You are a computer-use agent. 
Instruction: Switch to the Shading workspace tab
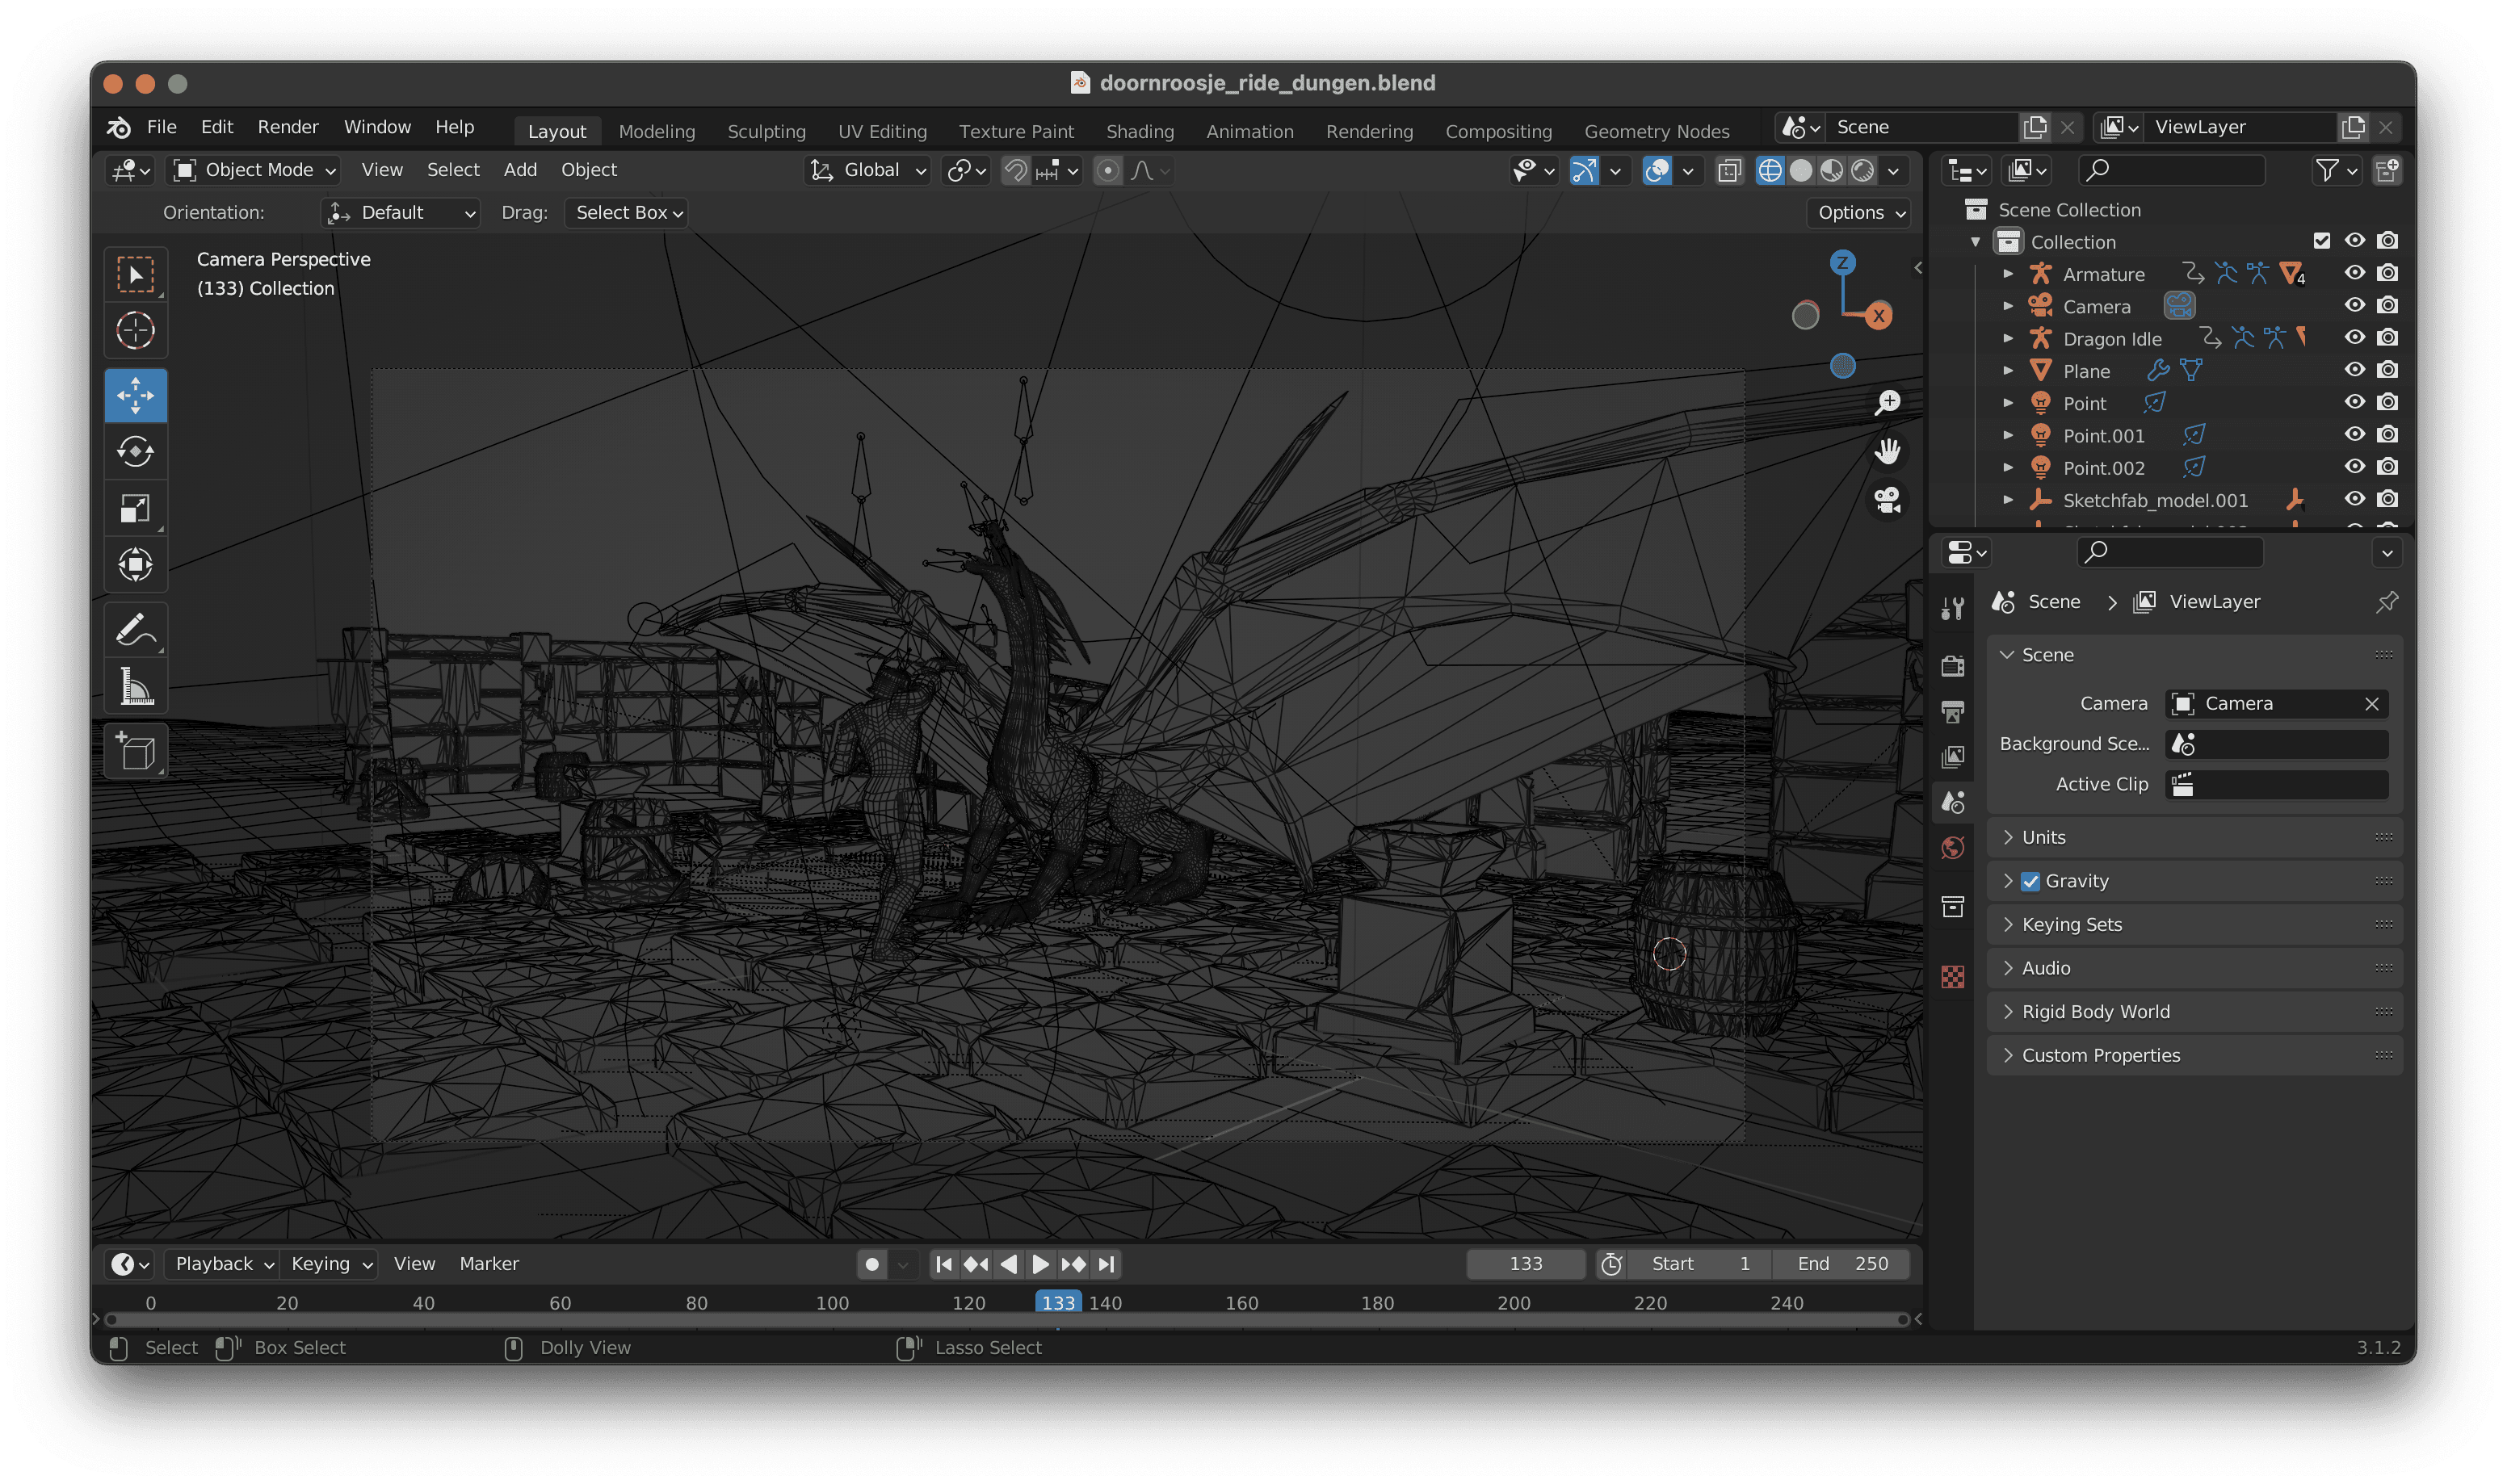pyautogui.click(x=1139, y=131)
